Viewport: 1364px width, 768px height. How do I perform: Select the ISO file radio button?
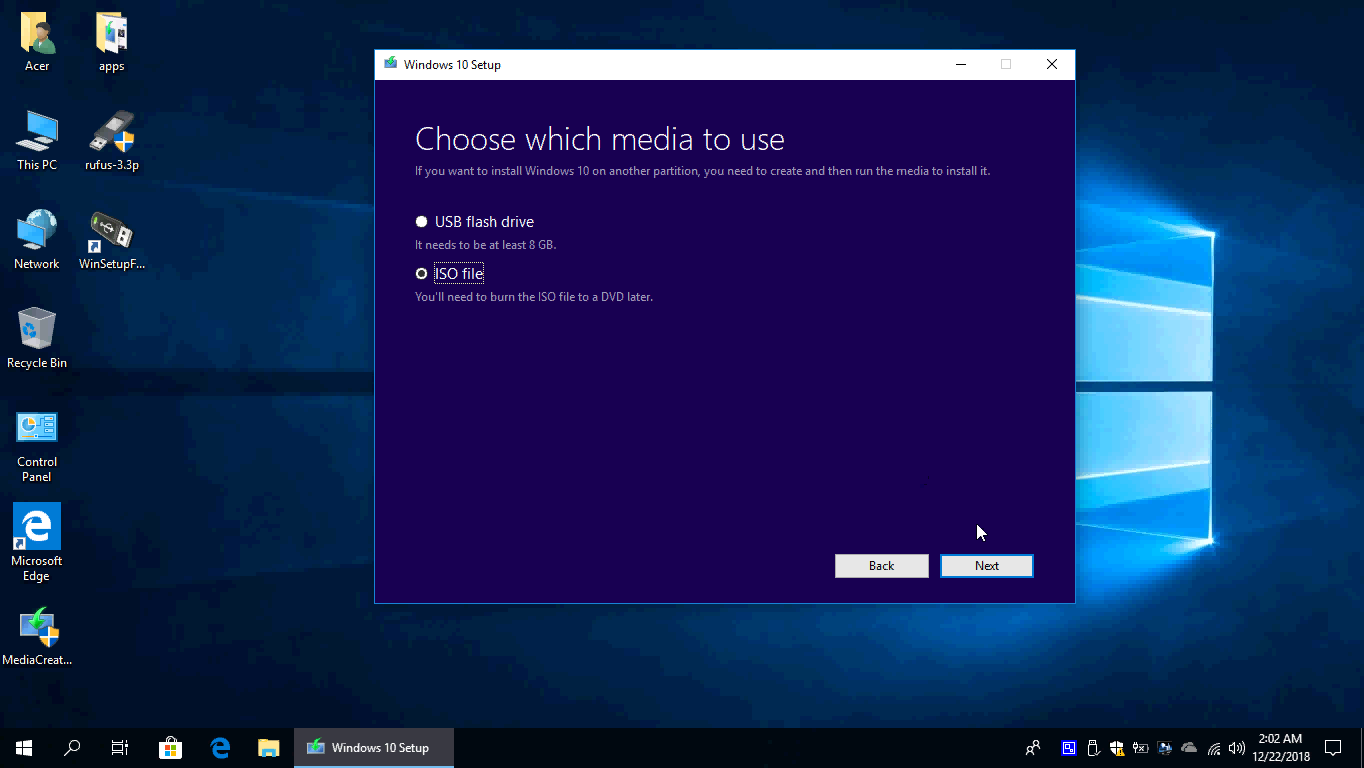point(421,273)
